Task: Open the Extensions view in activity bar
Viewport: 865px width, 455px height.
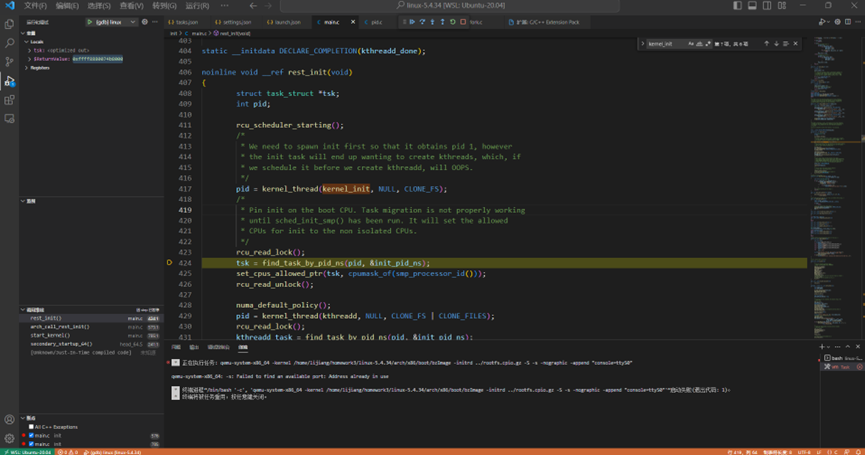Action: pos(10,100)
